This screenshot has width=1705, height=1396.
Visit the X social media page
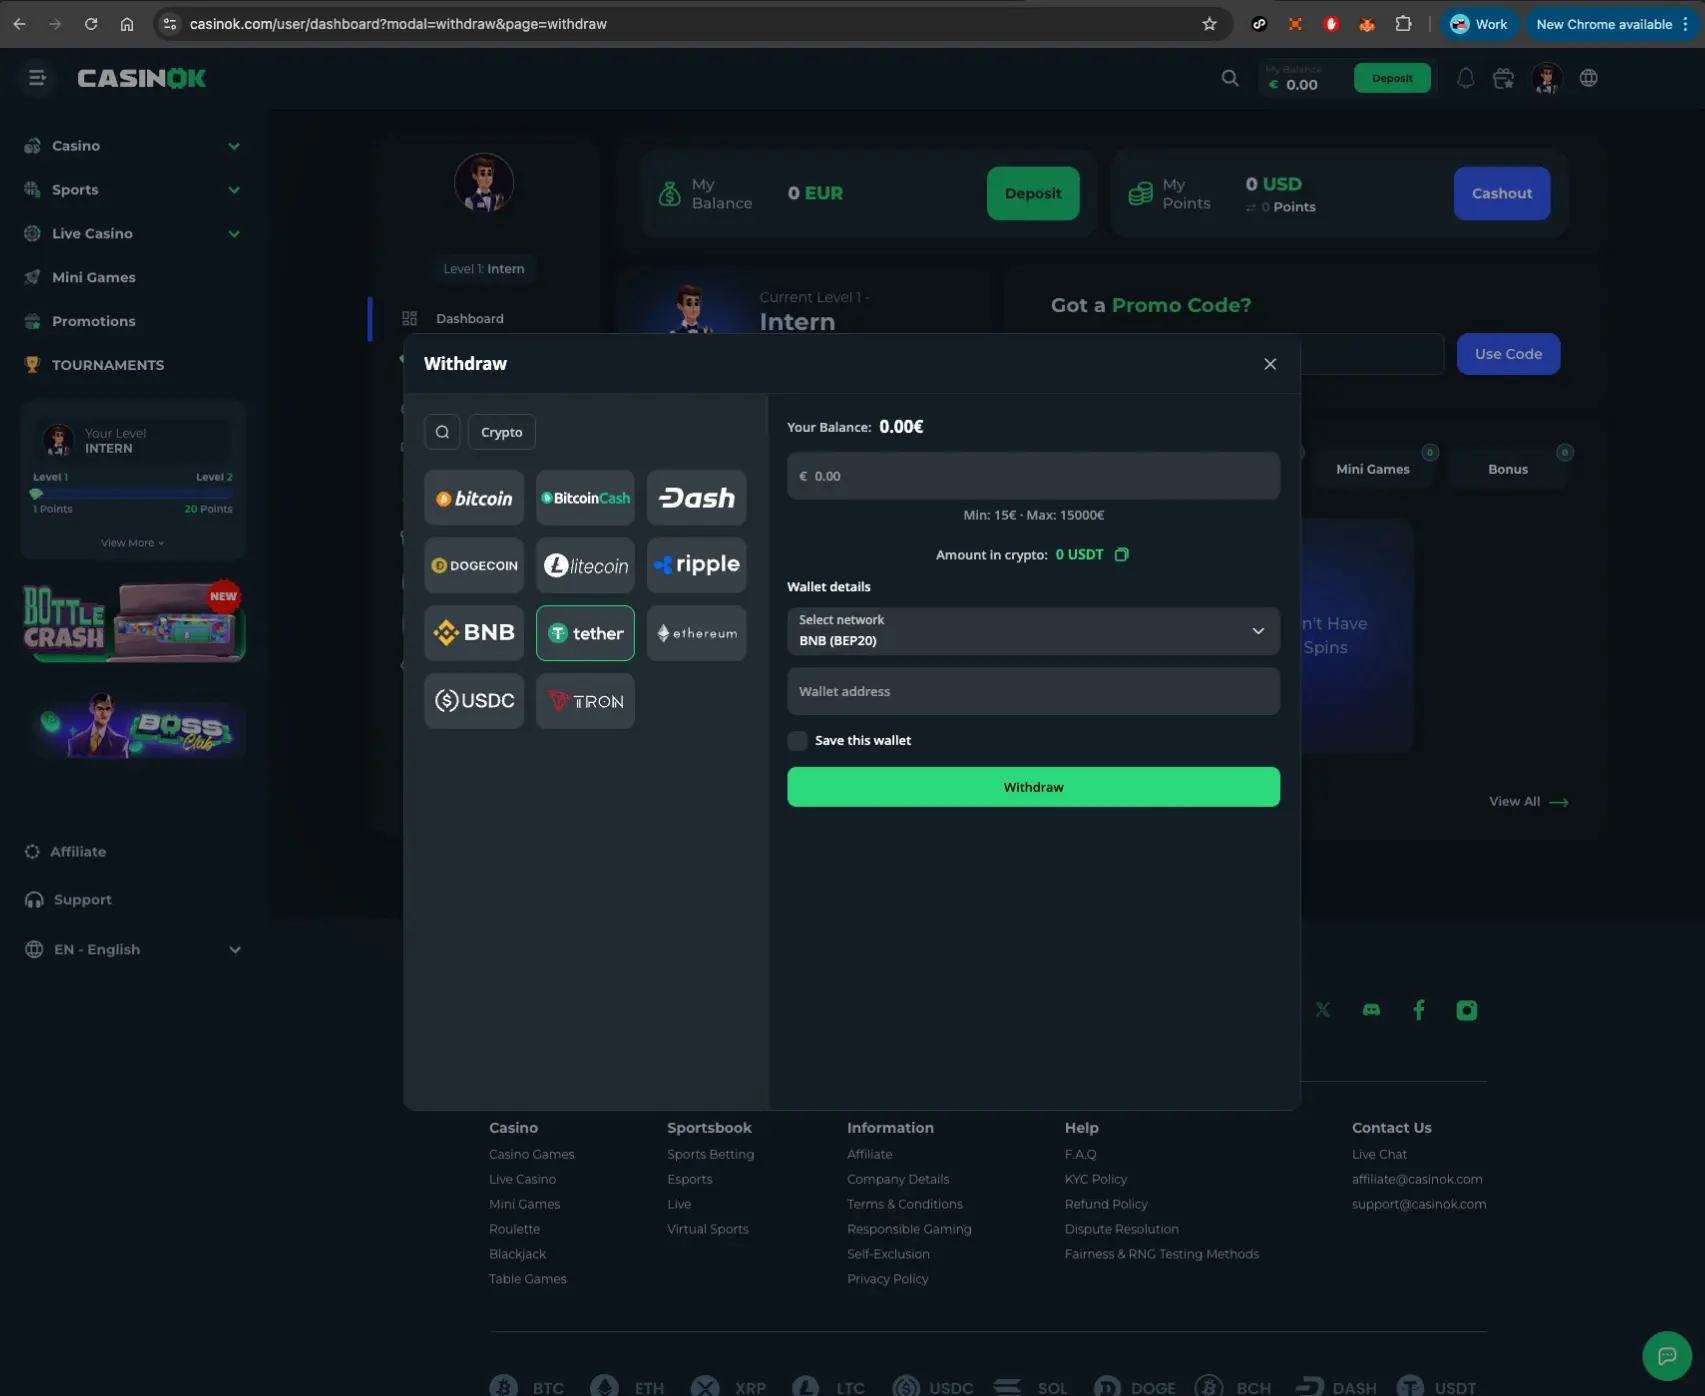click(1323, 1010)
